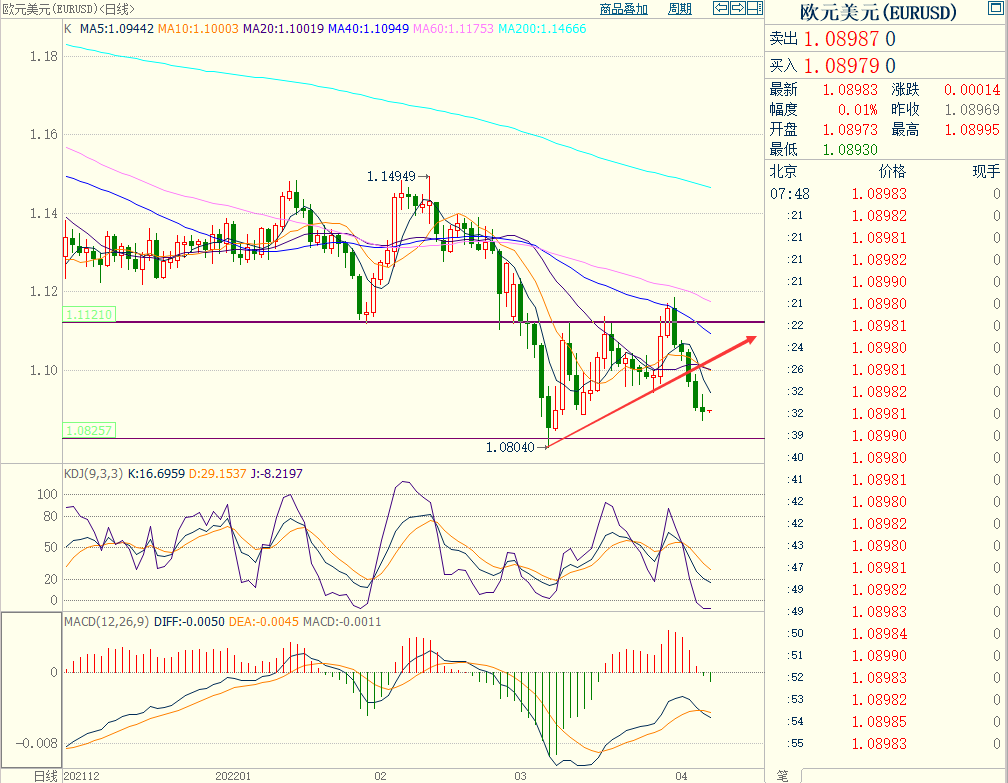Click the left arrow navigation icon
The image size is (1008, 783).
pos(721,9)
